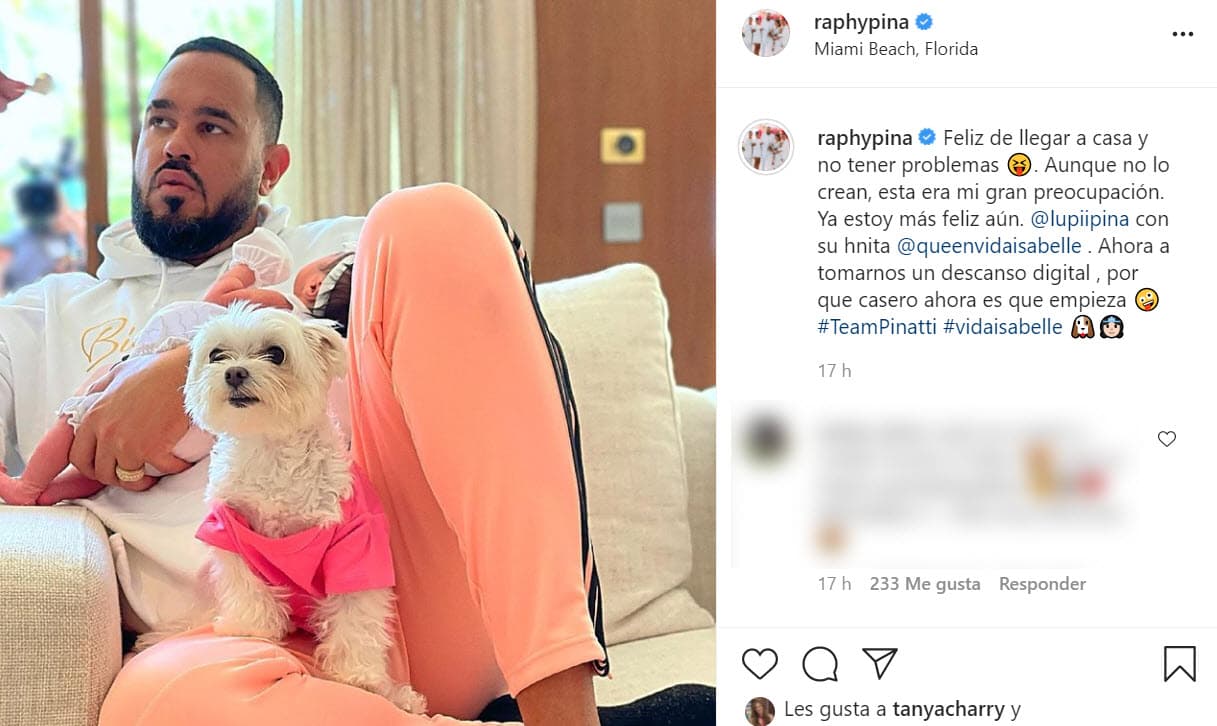View the 233 Me gusta comment likes
The width and height of the screenshot is (1217, 726).
[925, 584]
